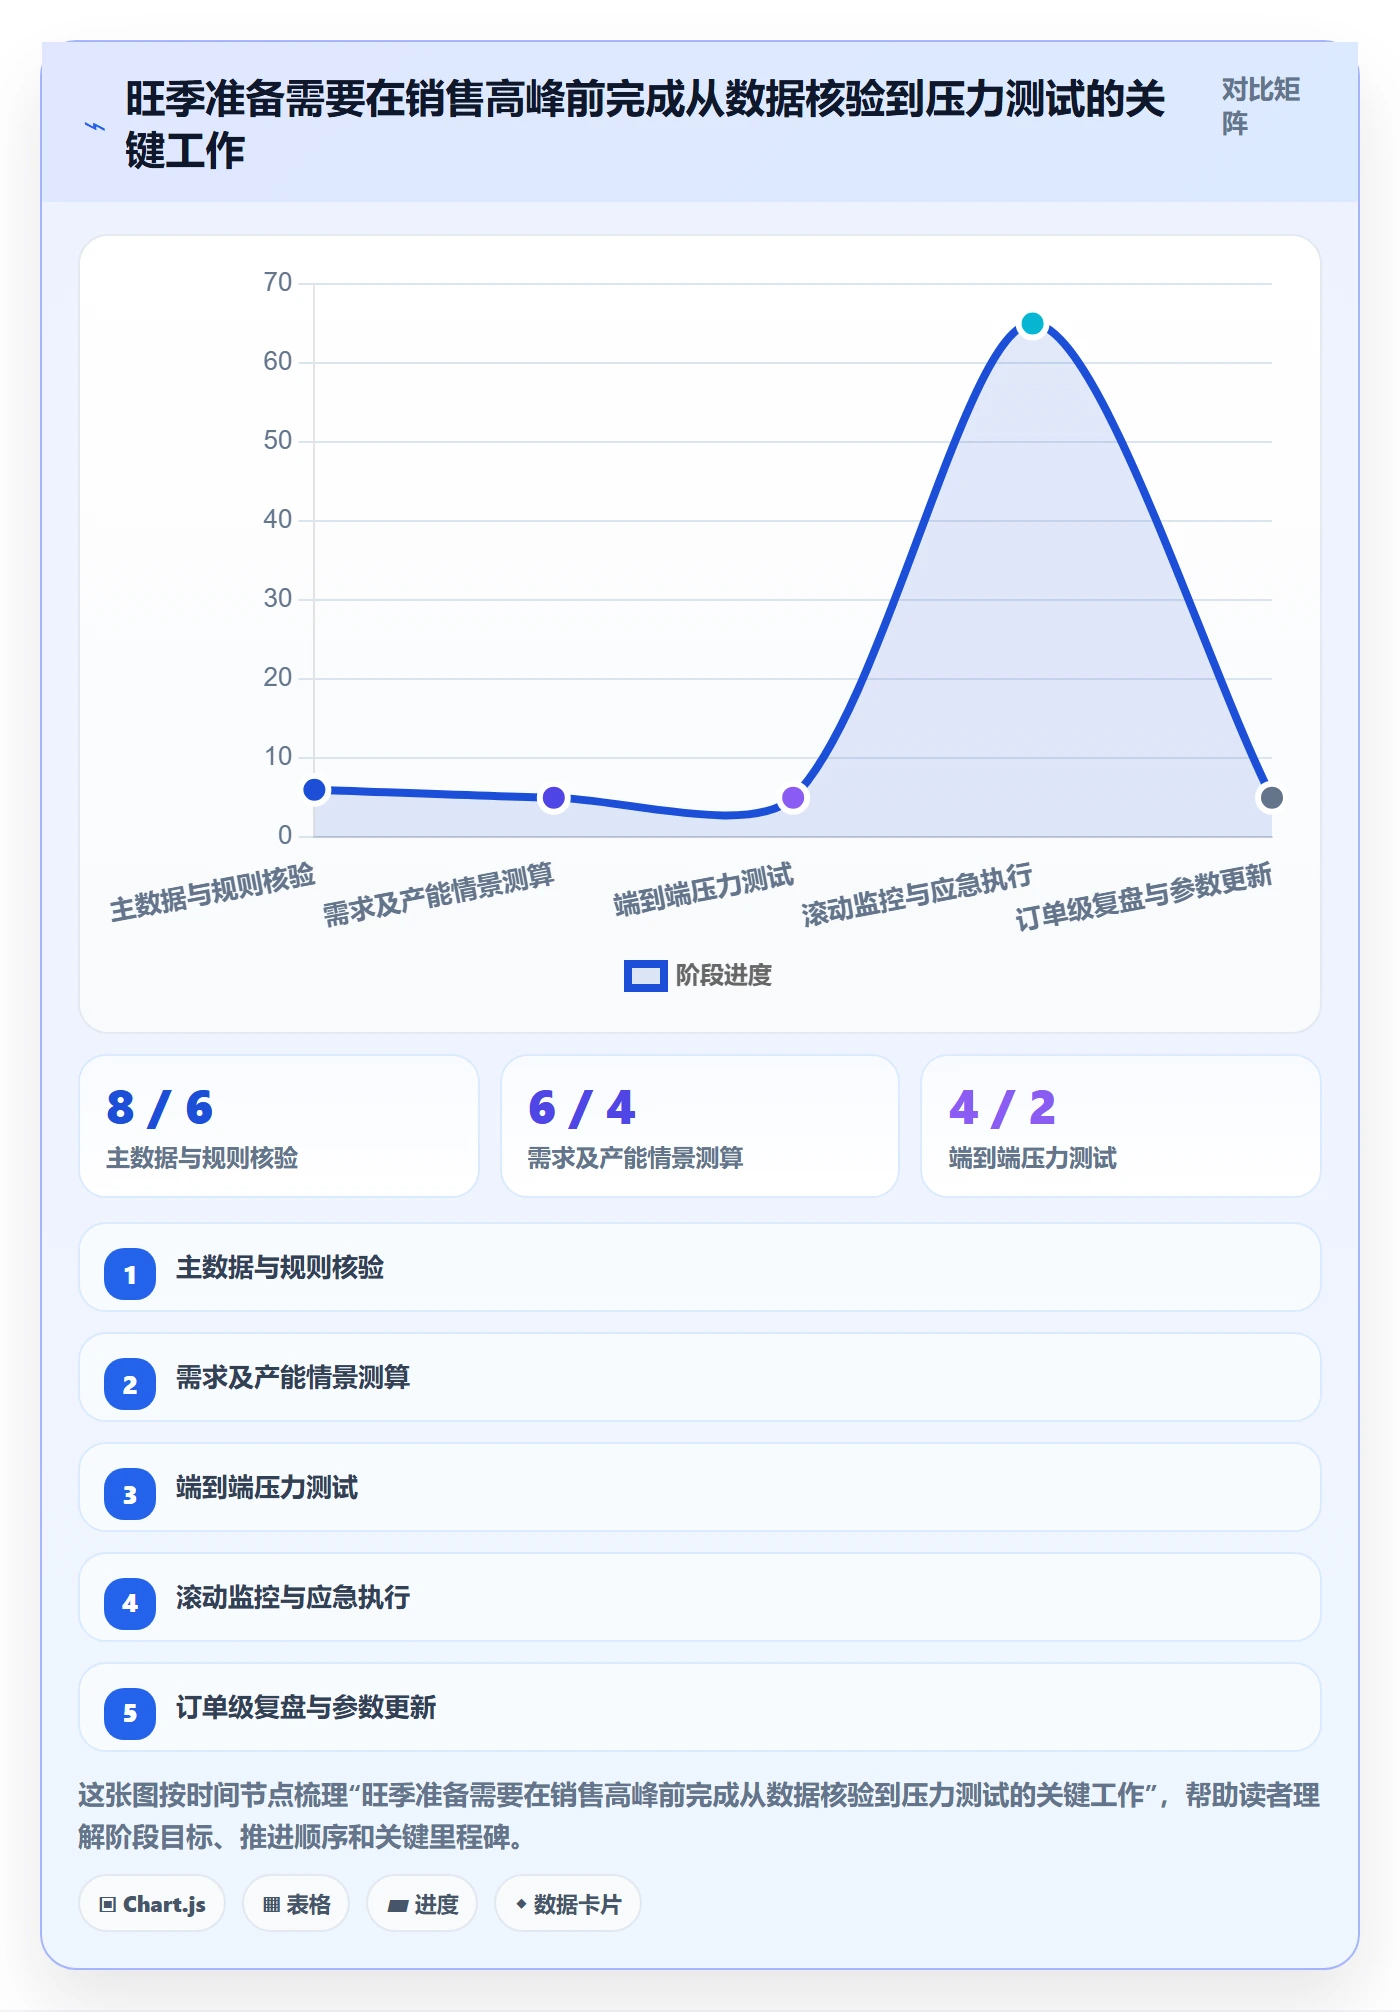Click the gray chart point for 订单级复盘与参数更新
The width and height of the screenshot is (1400, 2012).
pyautogui.click(x=1271, y=798)
